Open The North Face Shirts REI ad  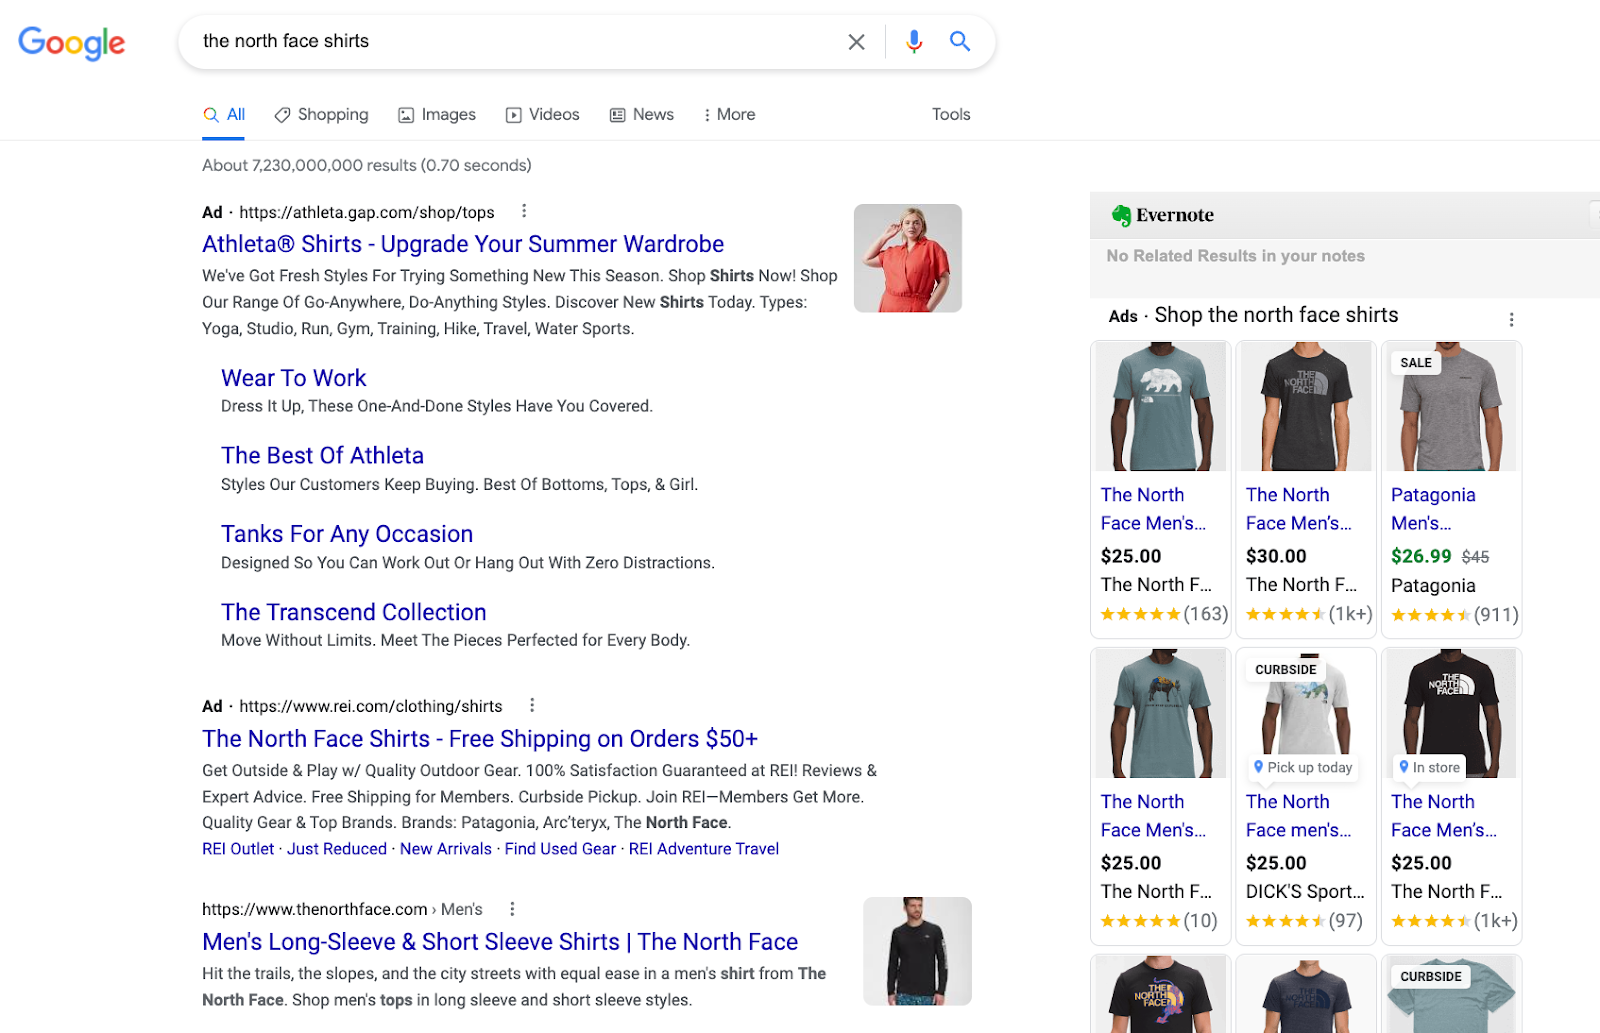pyautogui.click(x=480, y=739)
